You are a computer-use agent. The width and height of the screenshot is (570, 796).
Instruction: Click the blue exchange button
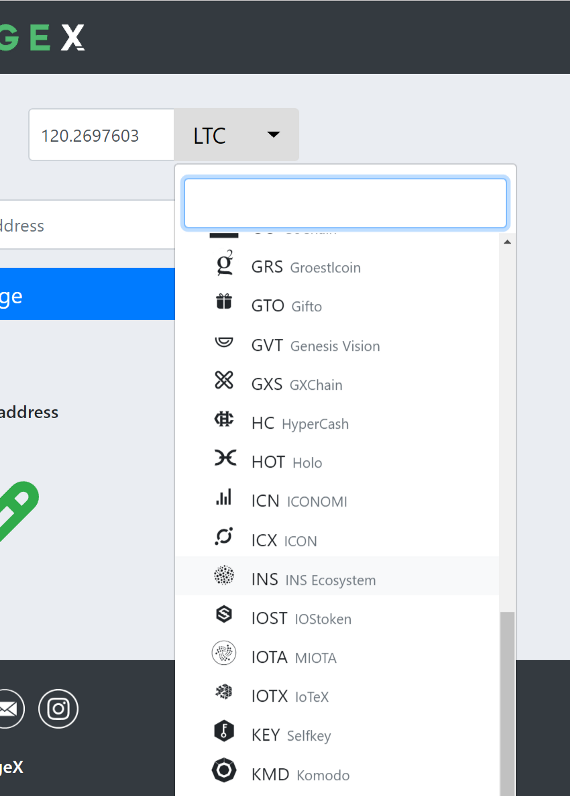(87, 294)
